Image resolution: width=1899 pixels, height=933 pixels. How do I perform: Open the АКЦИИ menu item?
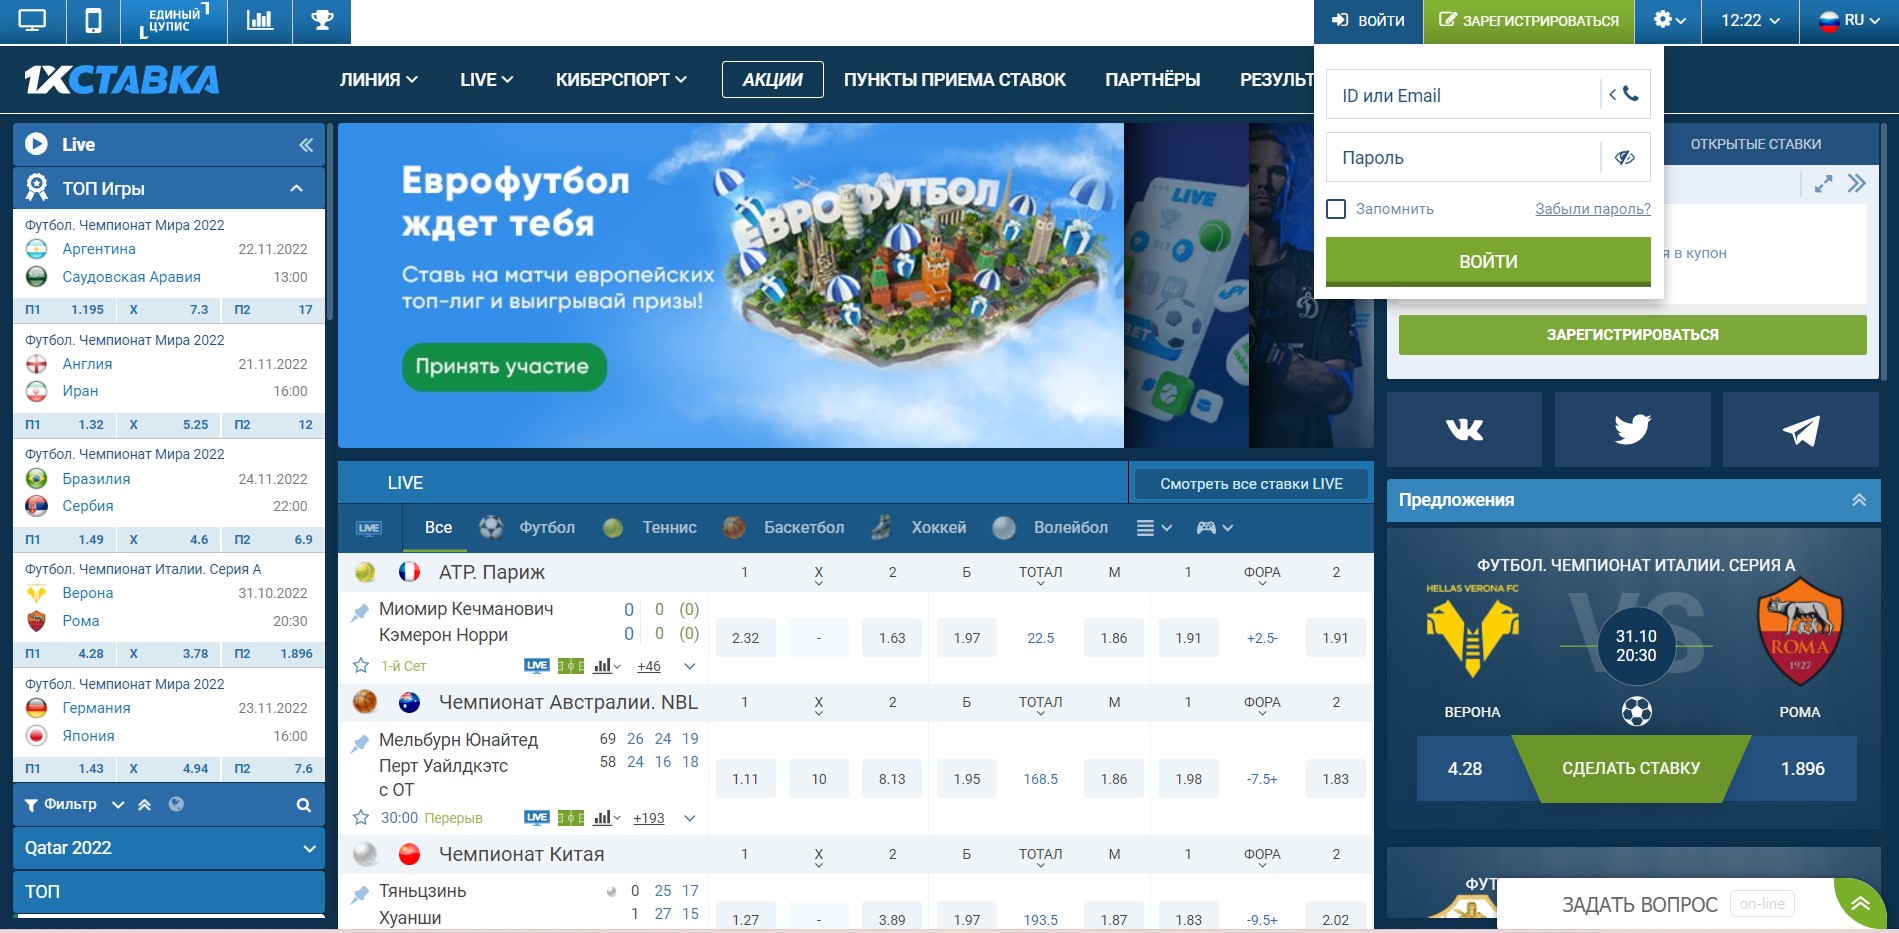[x=773, y=80]
